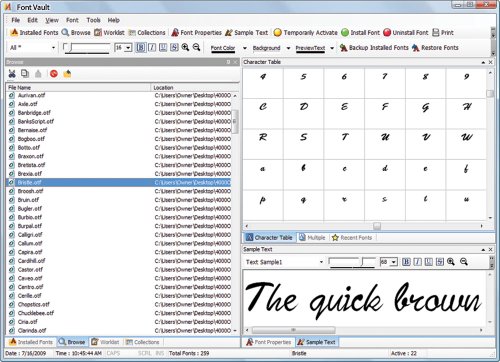Open the Edit menu

tap(32, 20)
